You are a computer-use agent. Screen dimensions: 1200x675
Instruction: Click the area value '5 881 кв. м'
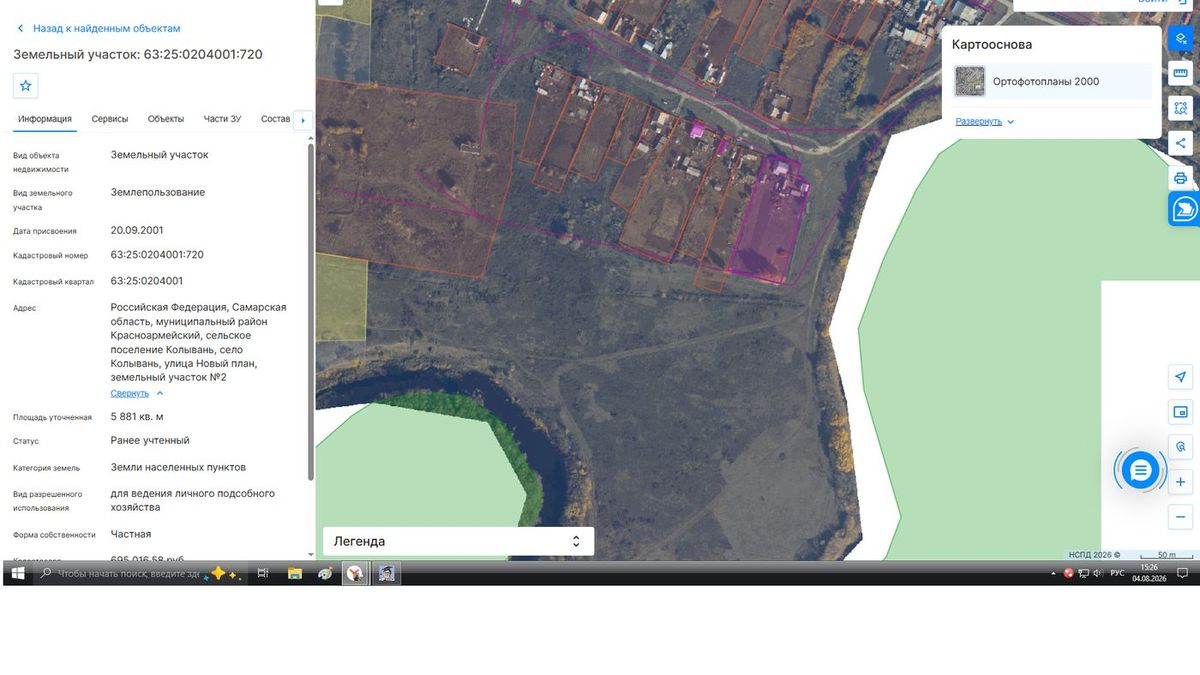[137, 416]
